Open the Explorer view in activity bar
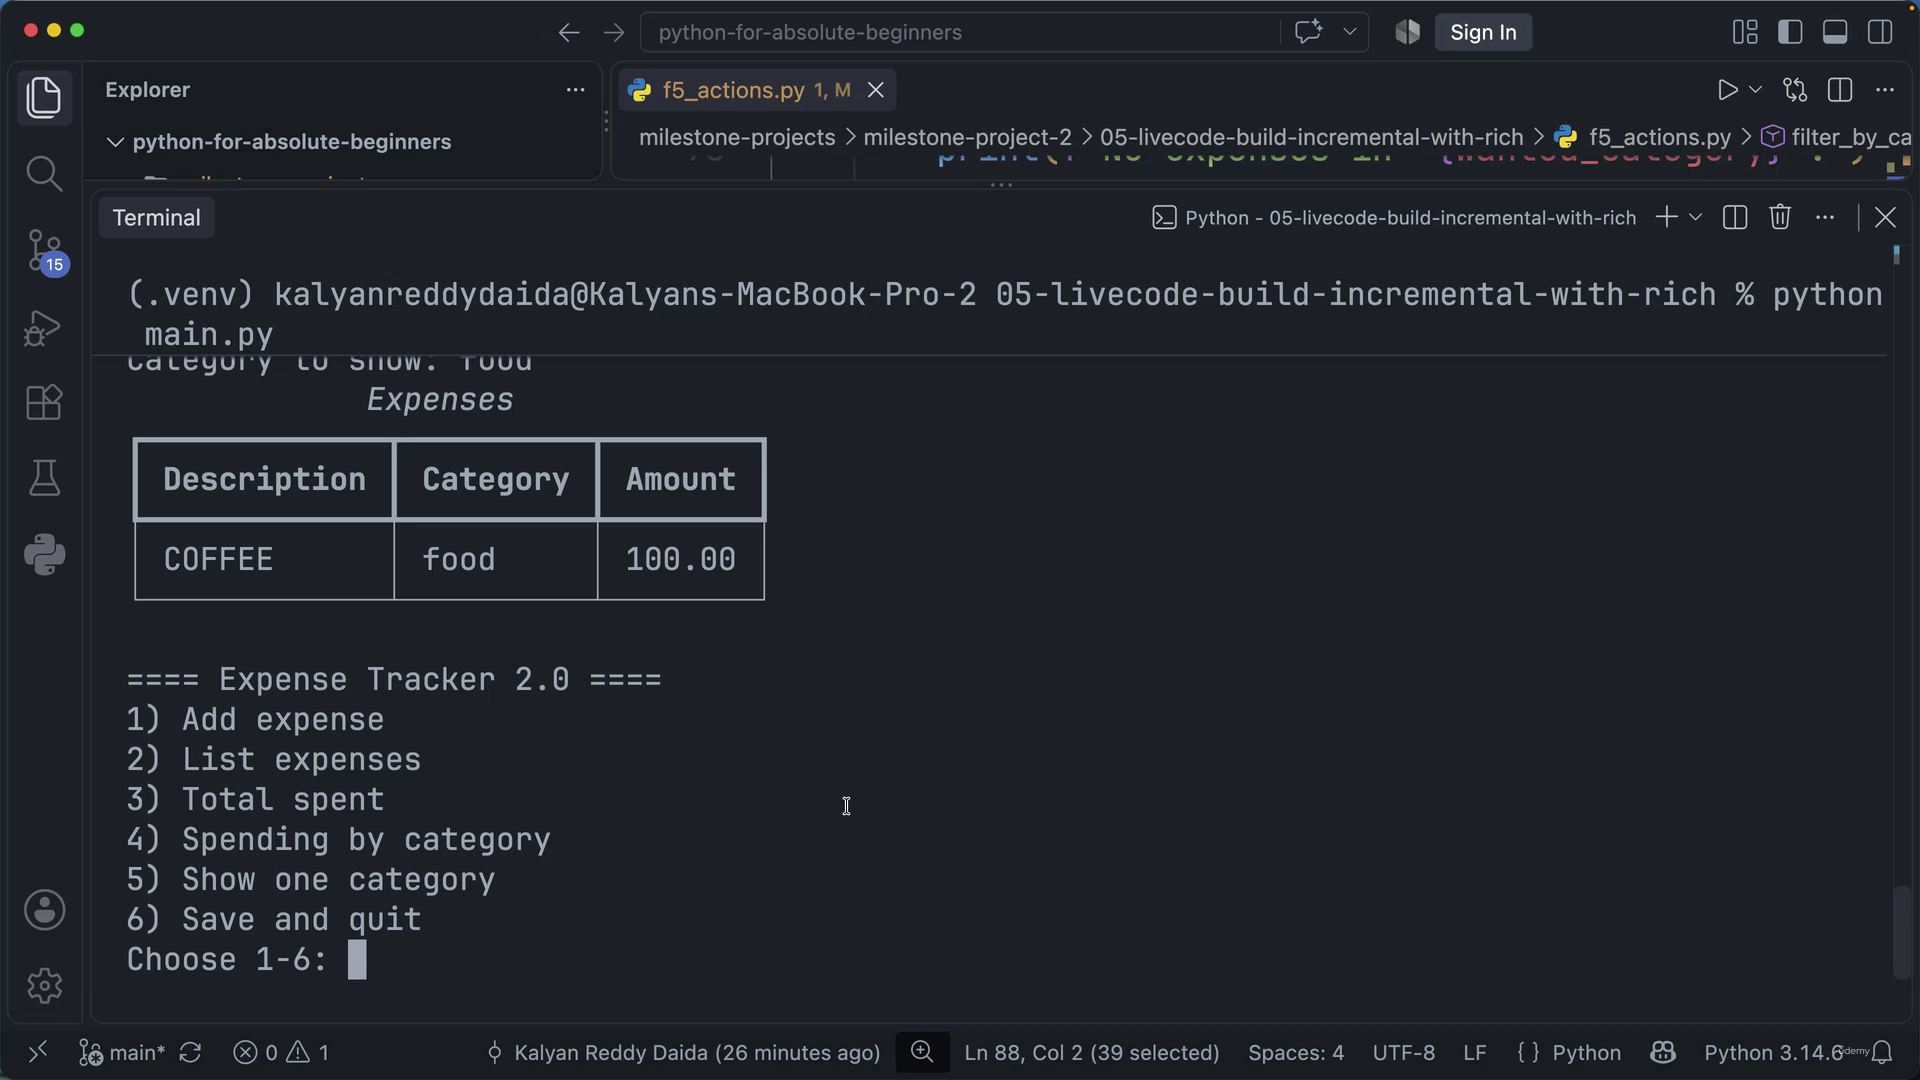The image size is (1920, 1080). (44, 98)
